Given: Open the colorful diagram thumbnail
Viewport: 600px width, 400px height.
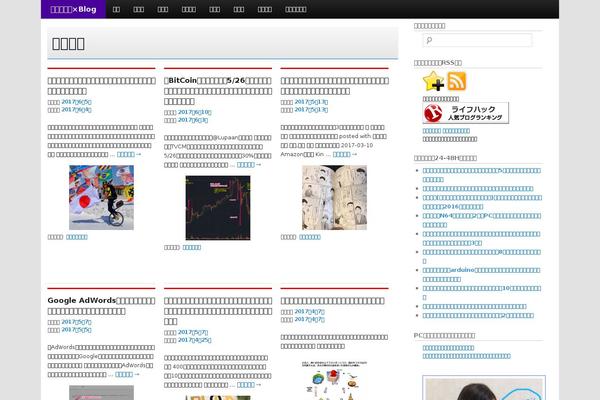Looking at the screenshot, I should click(x=334, y=380).
